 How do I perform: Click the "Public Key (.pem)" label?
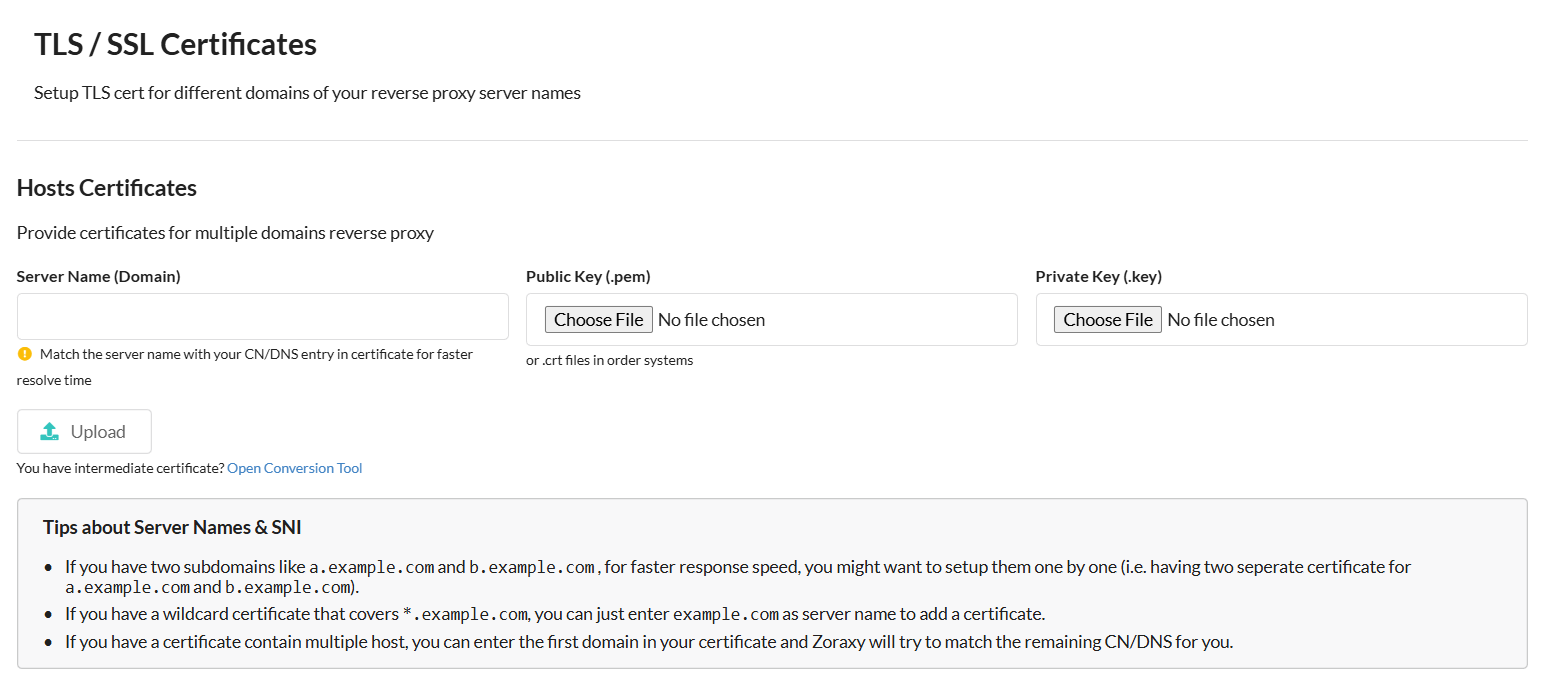click(x=588, y=277)
